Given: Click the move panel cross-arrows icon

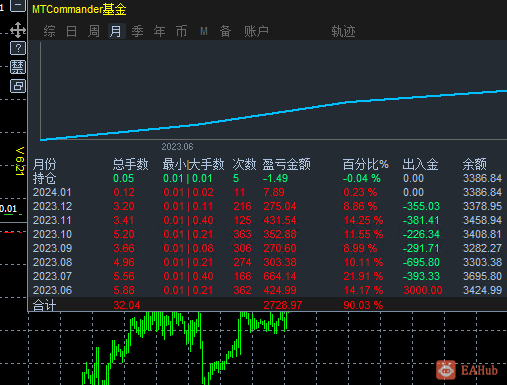Looking at the screenshot, I should (x=18, y=30).
